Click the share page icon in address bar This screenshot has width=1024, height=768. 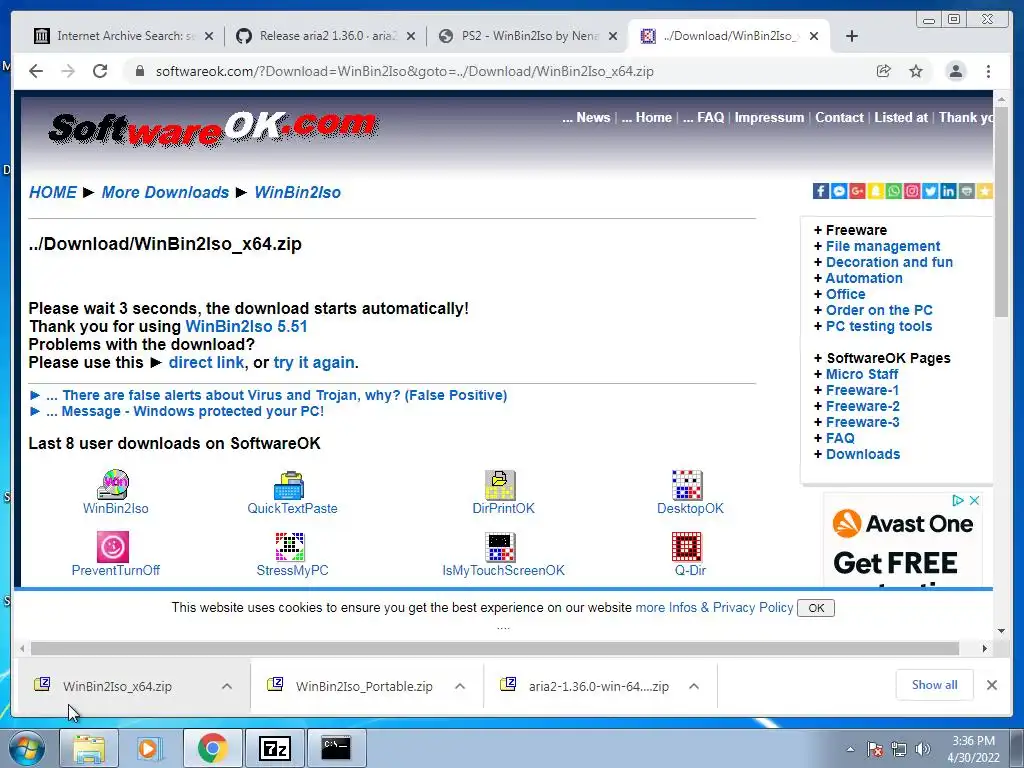coord(884,71)
